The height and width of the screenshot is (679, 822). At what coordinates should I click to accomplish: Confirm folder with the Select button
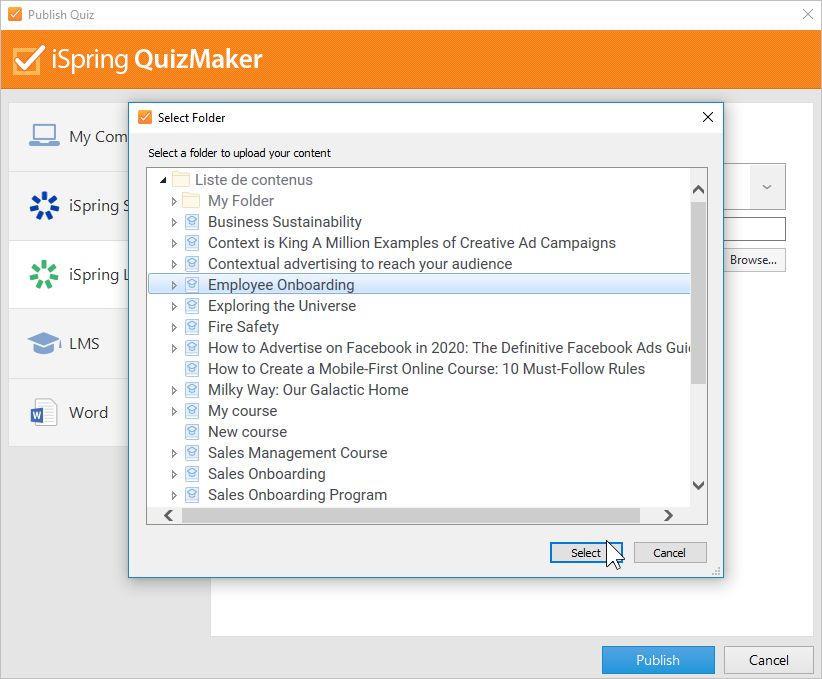(x=586, y=553)
